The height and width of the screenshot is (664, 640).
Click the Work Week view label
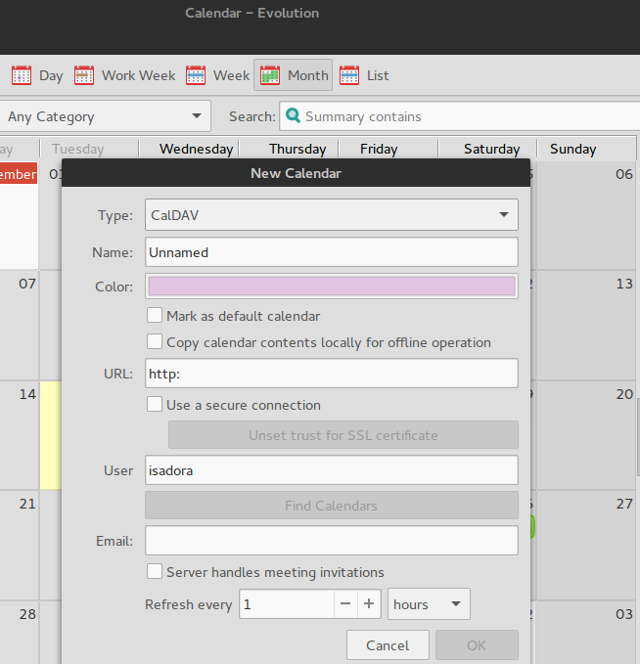(x=139, y=75)
